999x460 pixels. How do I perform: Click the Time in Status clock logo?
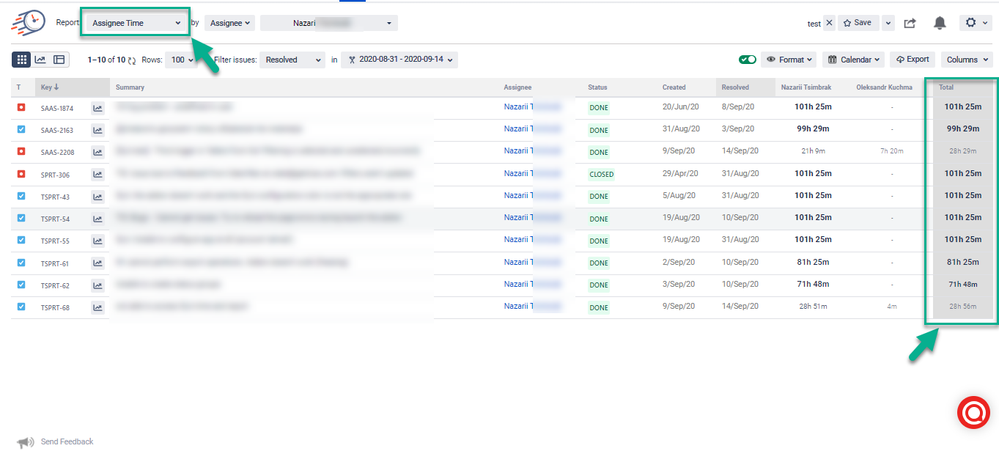coord(29,23)
